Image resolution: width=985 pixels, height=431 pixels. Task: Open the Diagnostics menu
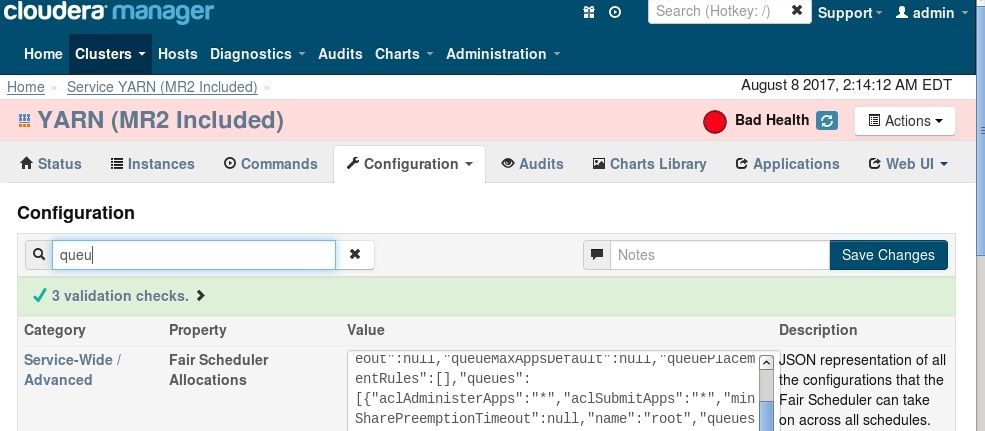click(x=257, y=54)
